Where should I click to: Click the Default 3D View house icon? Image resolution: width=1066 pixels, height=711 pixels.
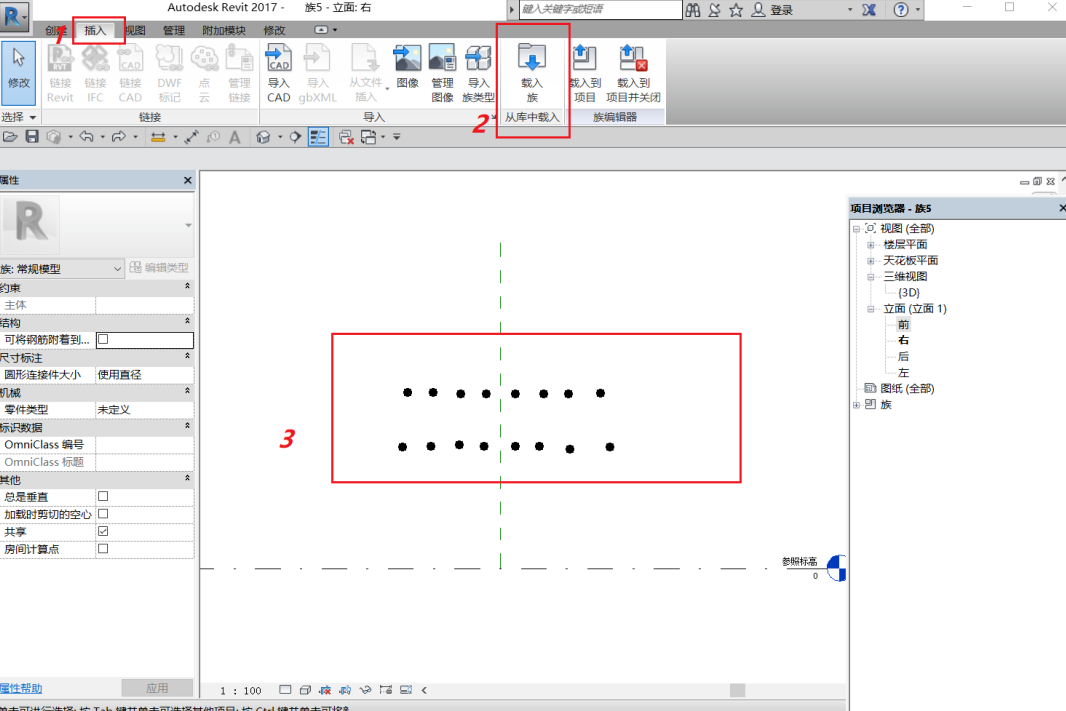coord(263,137)
